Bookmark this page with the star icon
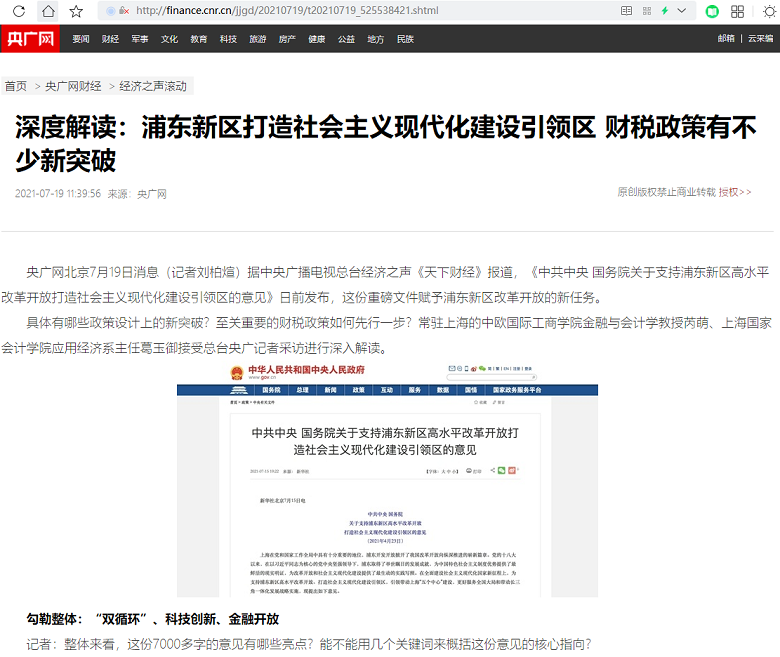 pos(76,11)
